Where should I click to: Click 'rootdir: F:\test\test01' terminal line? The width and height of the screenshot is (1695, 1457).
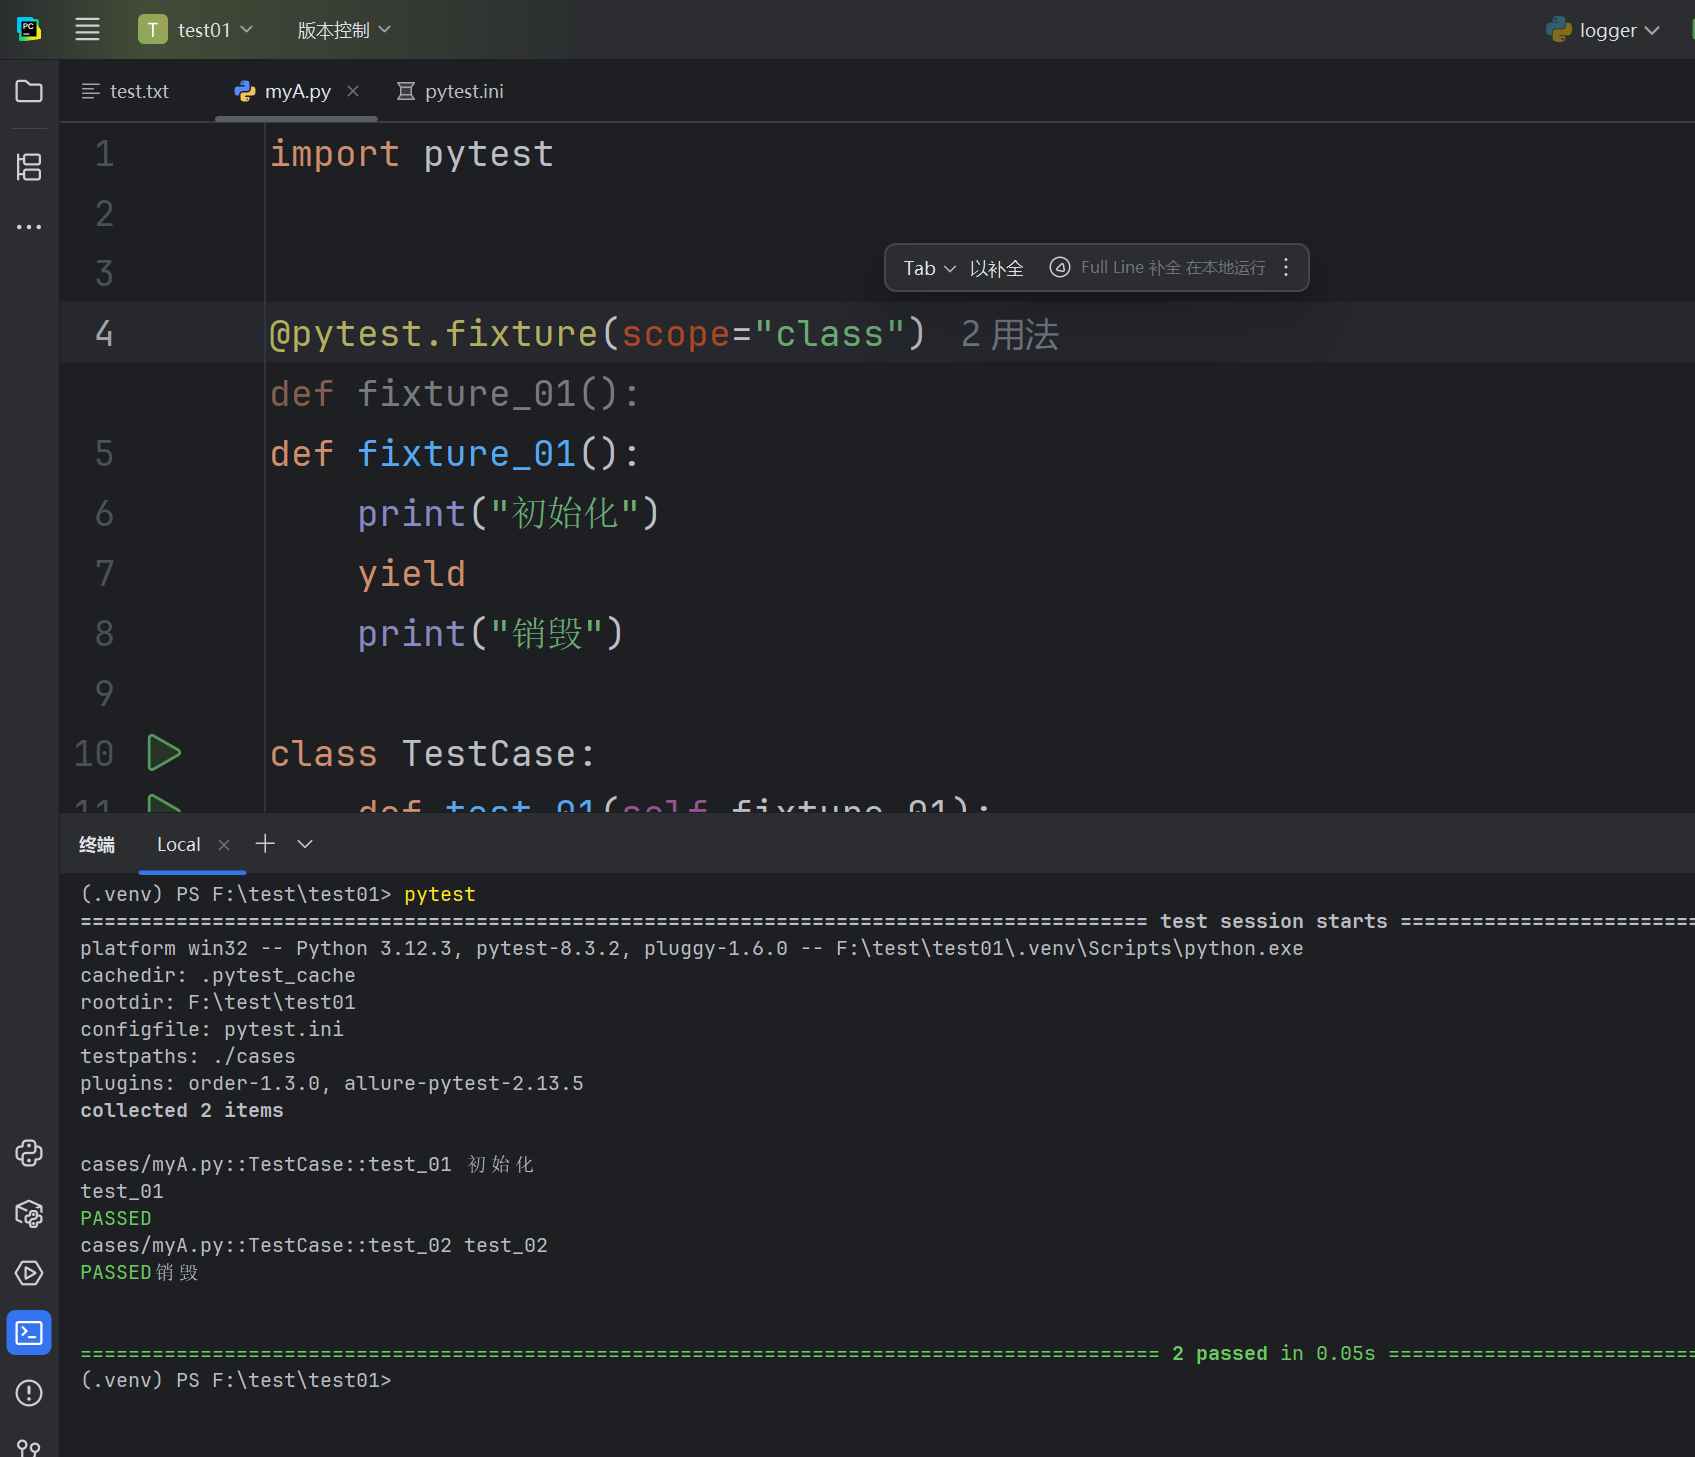pos(218,1002)
